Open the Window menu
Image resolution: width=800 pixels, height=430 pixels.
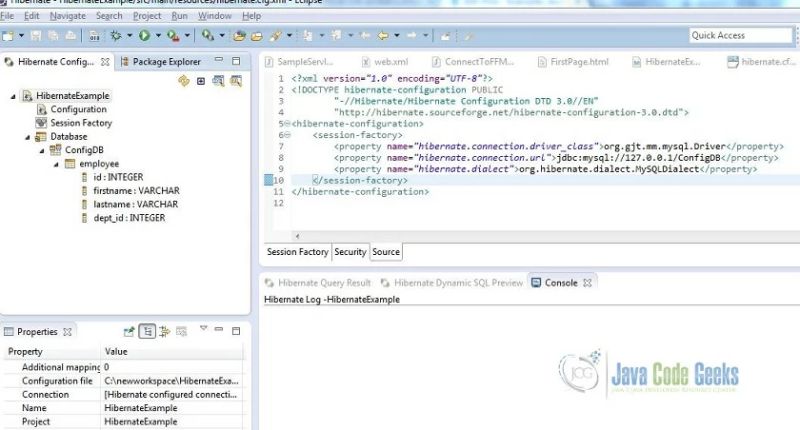click(x=215, y=16)
